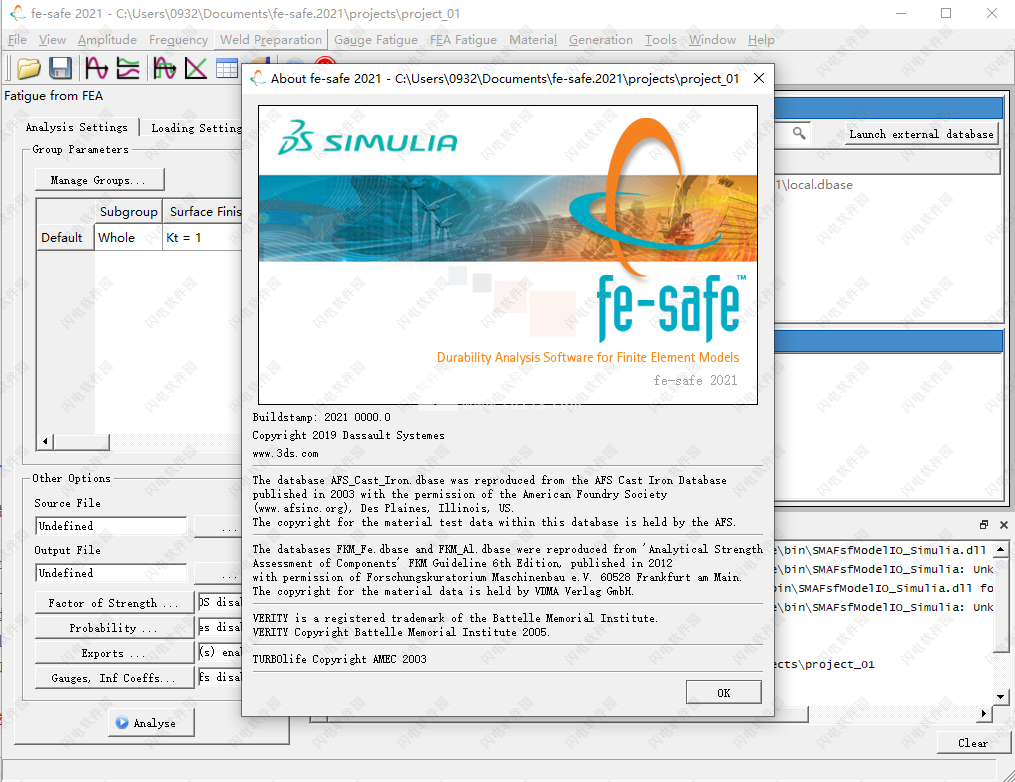Viewport: 1015px width, 782px height.
Task: Switch to the Analysis Settings tab
Action: tap(76, 127)
